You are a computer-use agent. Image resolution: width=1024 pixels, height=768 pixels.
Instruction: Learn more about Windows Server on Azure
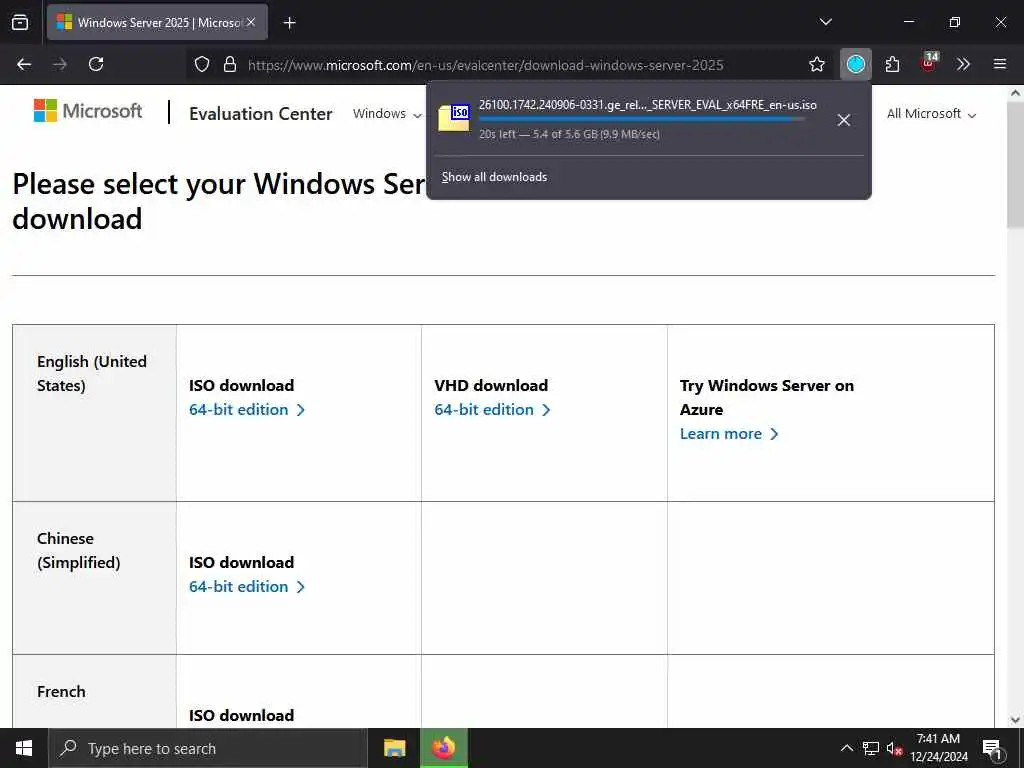[729, 434]
